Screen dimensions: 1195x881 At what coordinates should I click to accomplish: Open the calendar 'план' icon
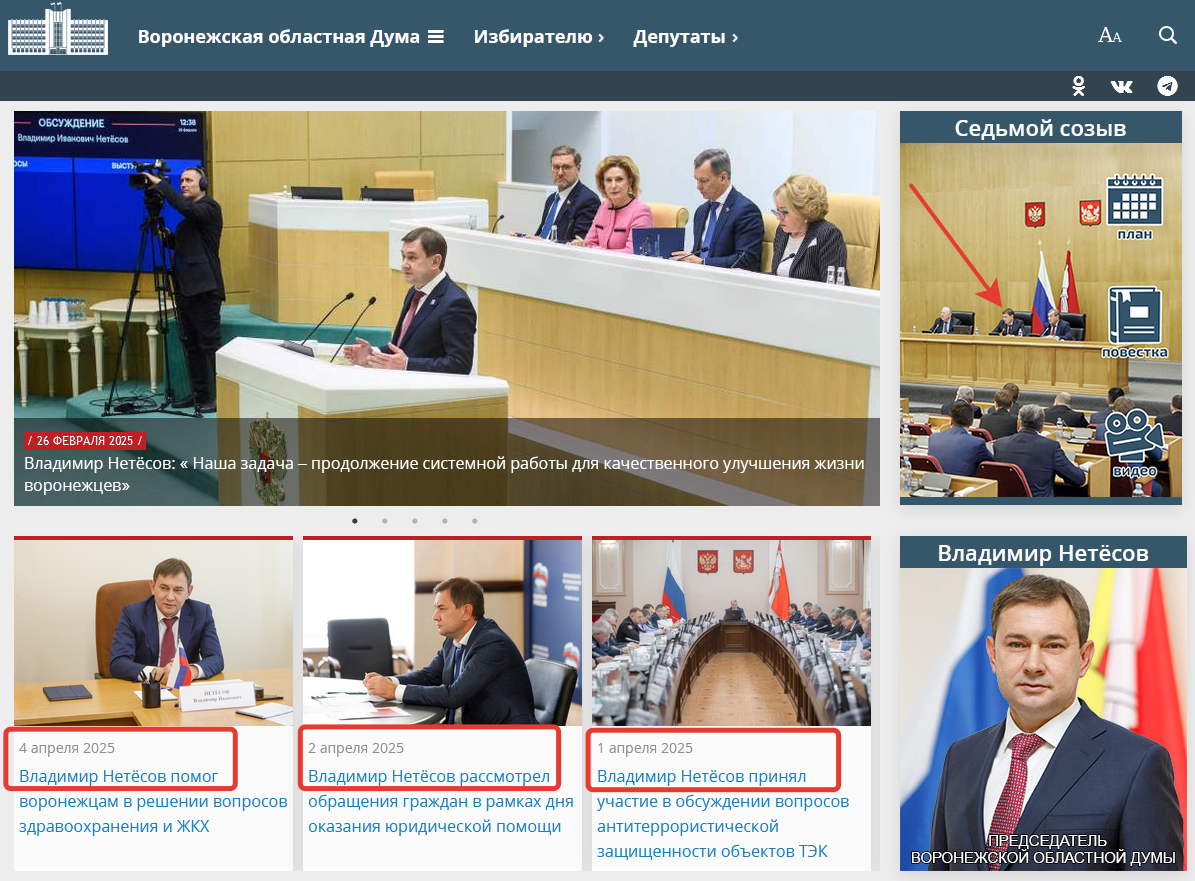click(x=1135, y=207)
